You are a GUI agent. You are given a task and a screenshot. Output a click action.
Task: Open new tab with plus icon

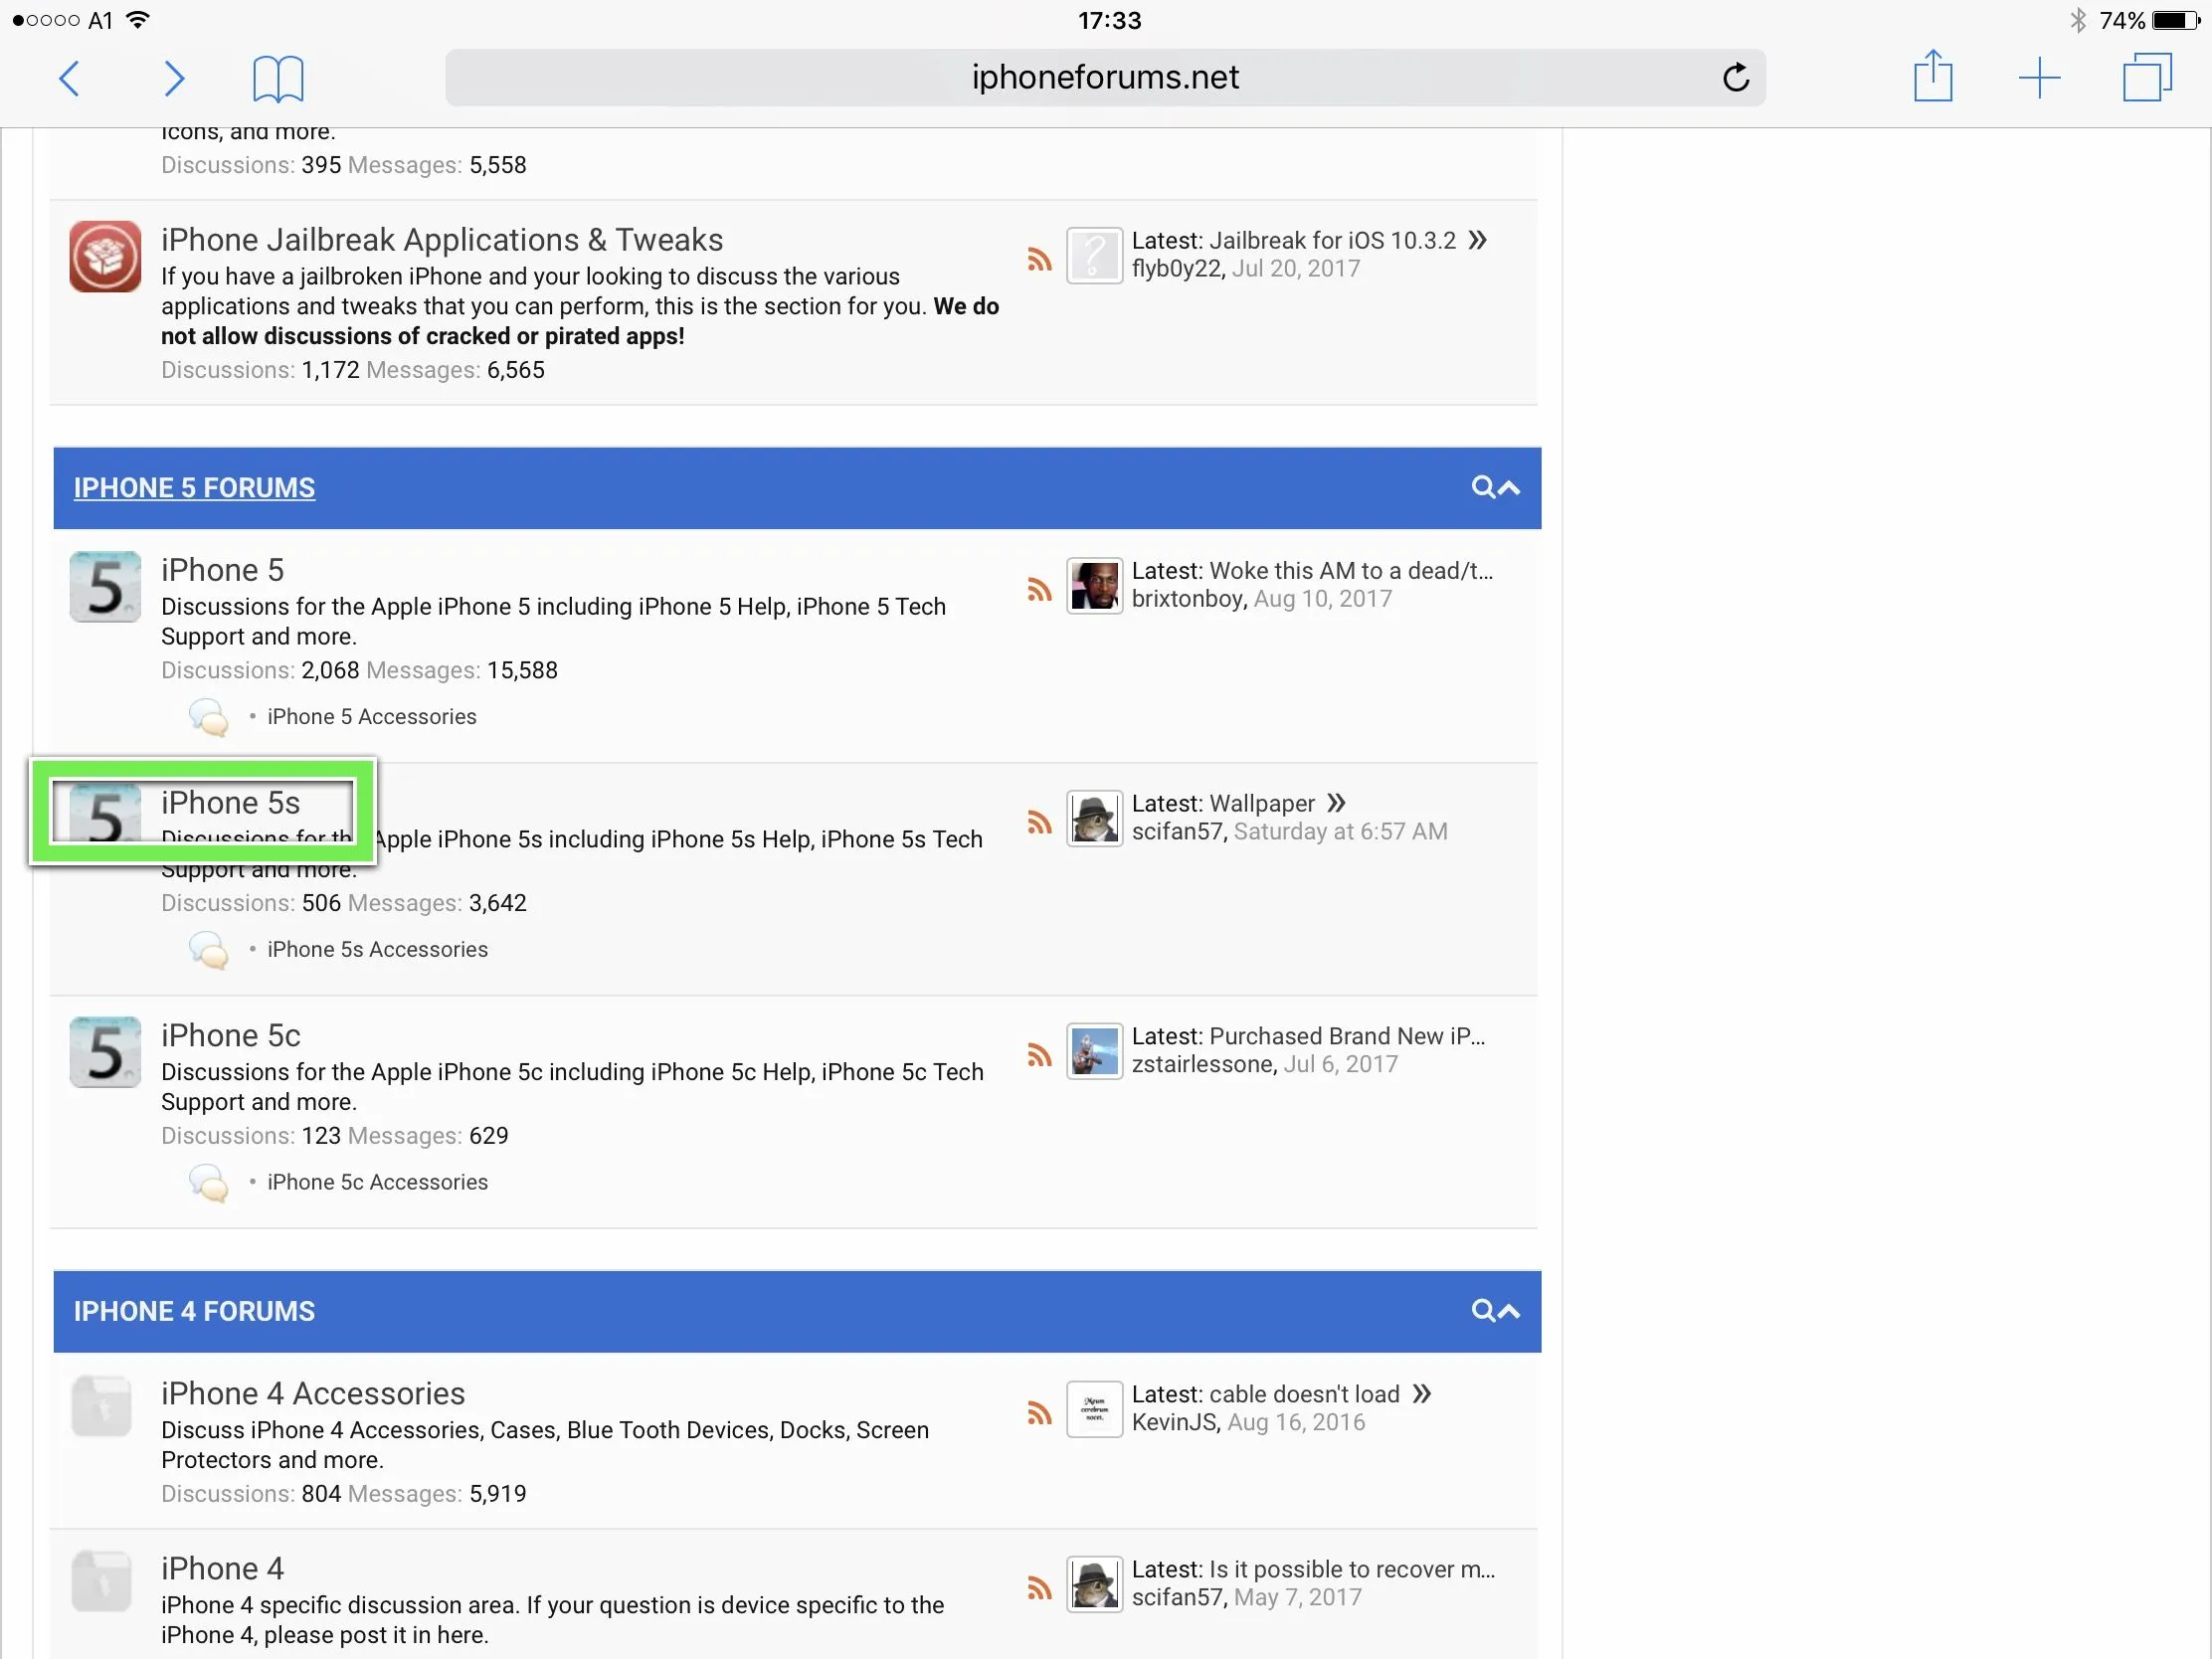pyautogui.click(x=2039, y=78)
